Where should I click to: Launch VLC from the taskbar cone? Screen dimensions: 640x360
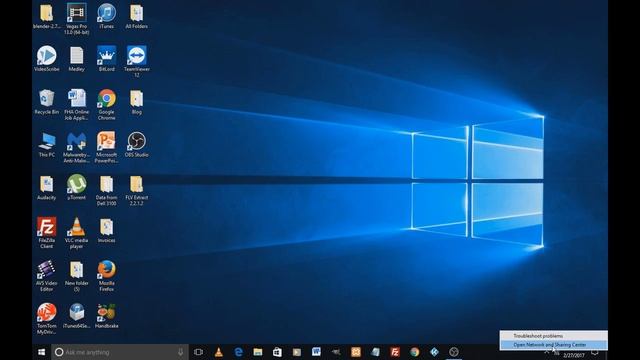pos(219,352)
